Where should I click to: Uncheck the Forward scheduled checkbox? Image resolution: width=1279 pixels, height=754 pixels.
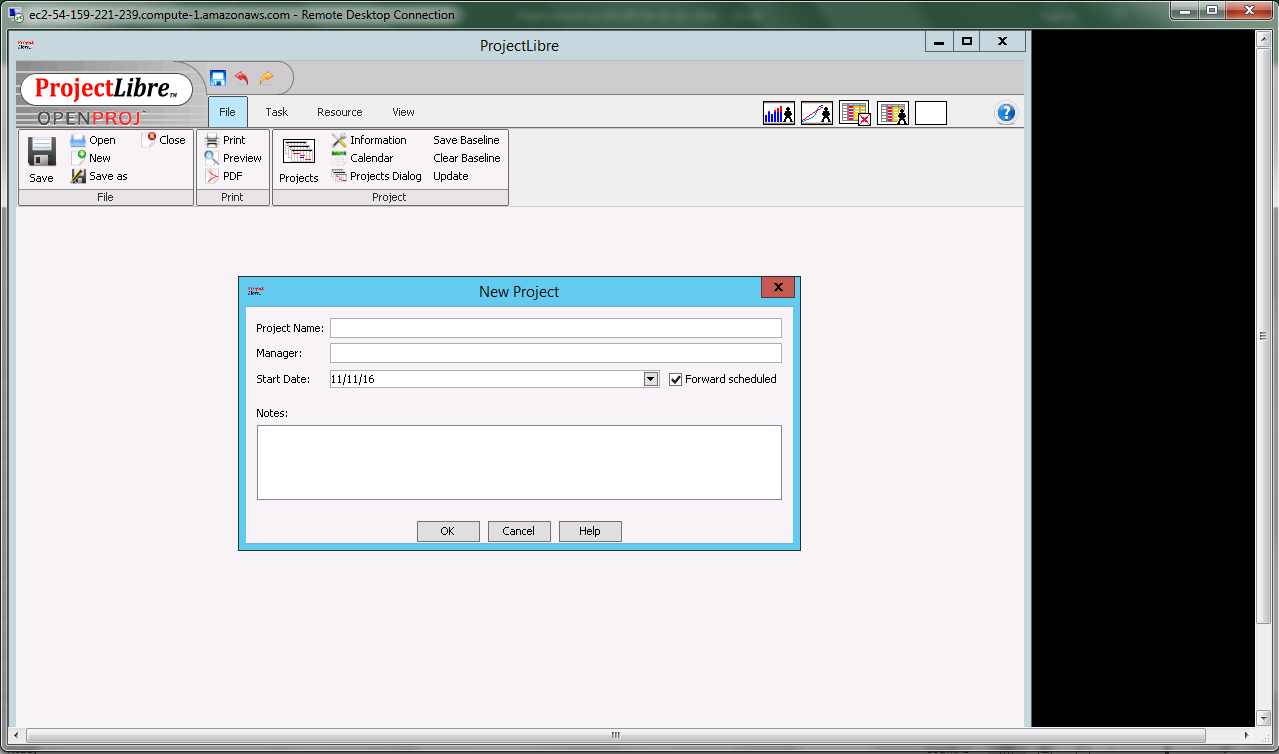coord(676,379)
